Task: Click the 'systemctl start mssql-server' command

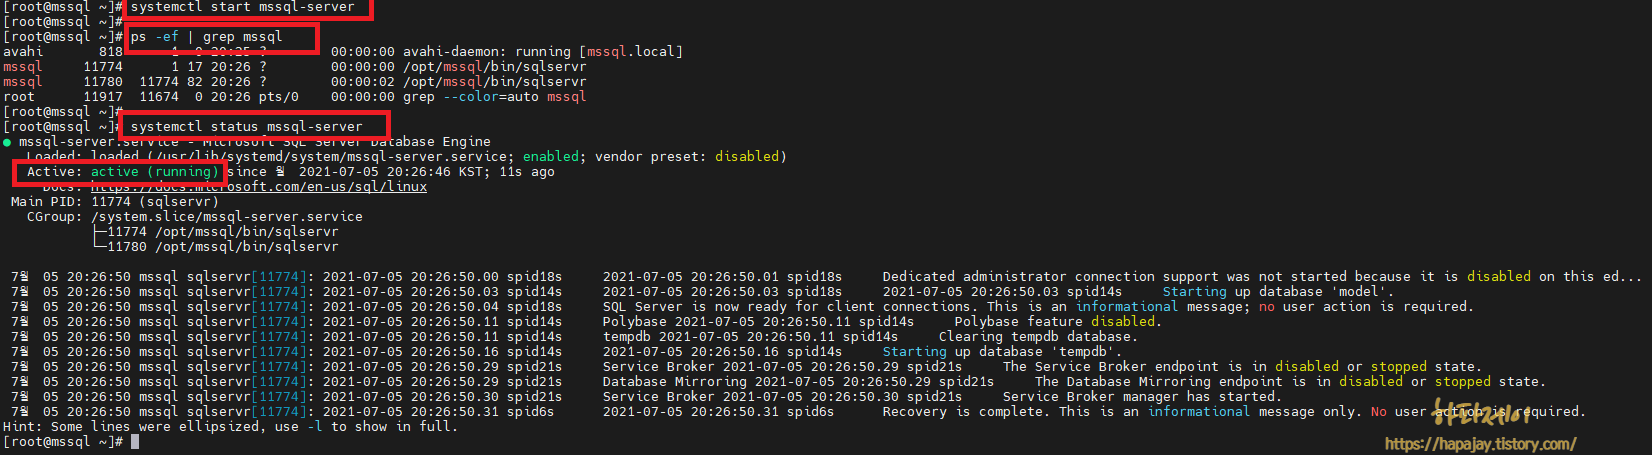Action: [243, 7]
